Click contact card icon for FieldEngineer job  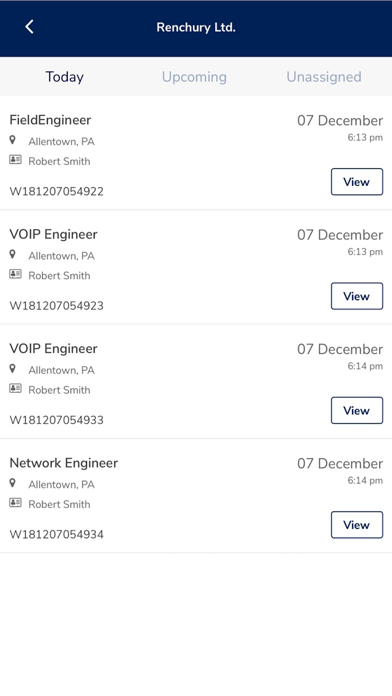pyautogui.click(x=16, y=160)
